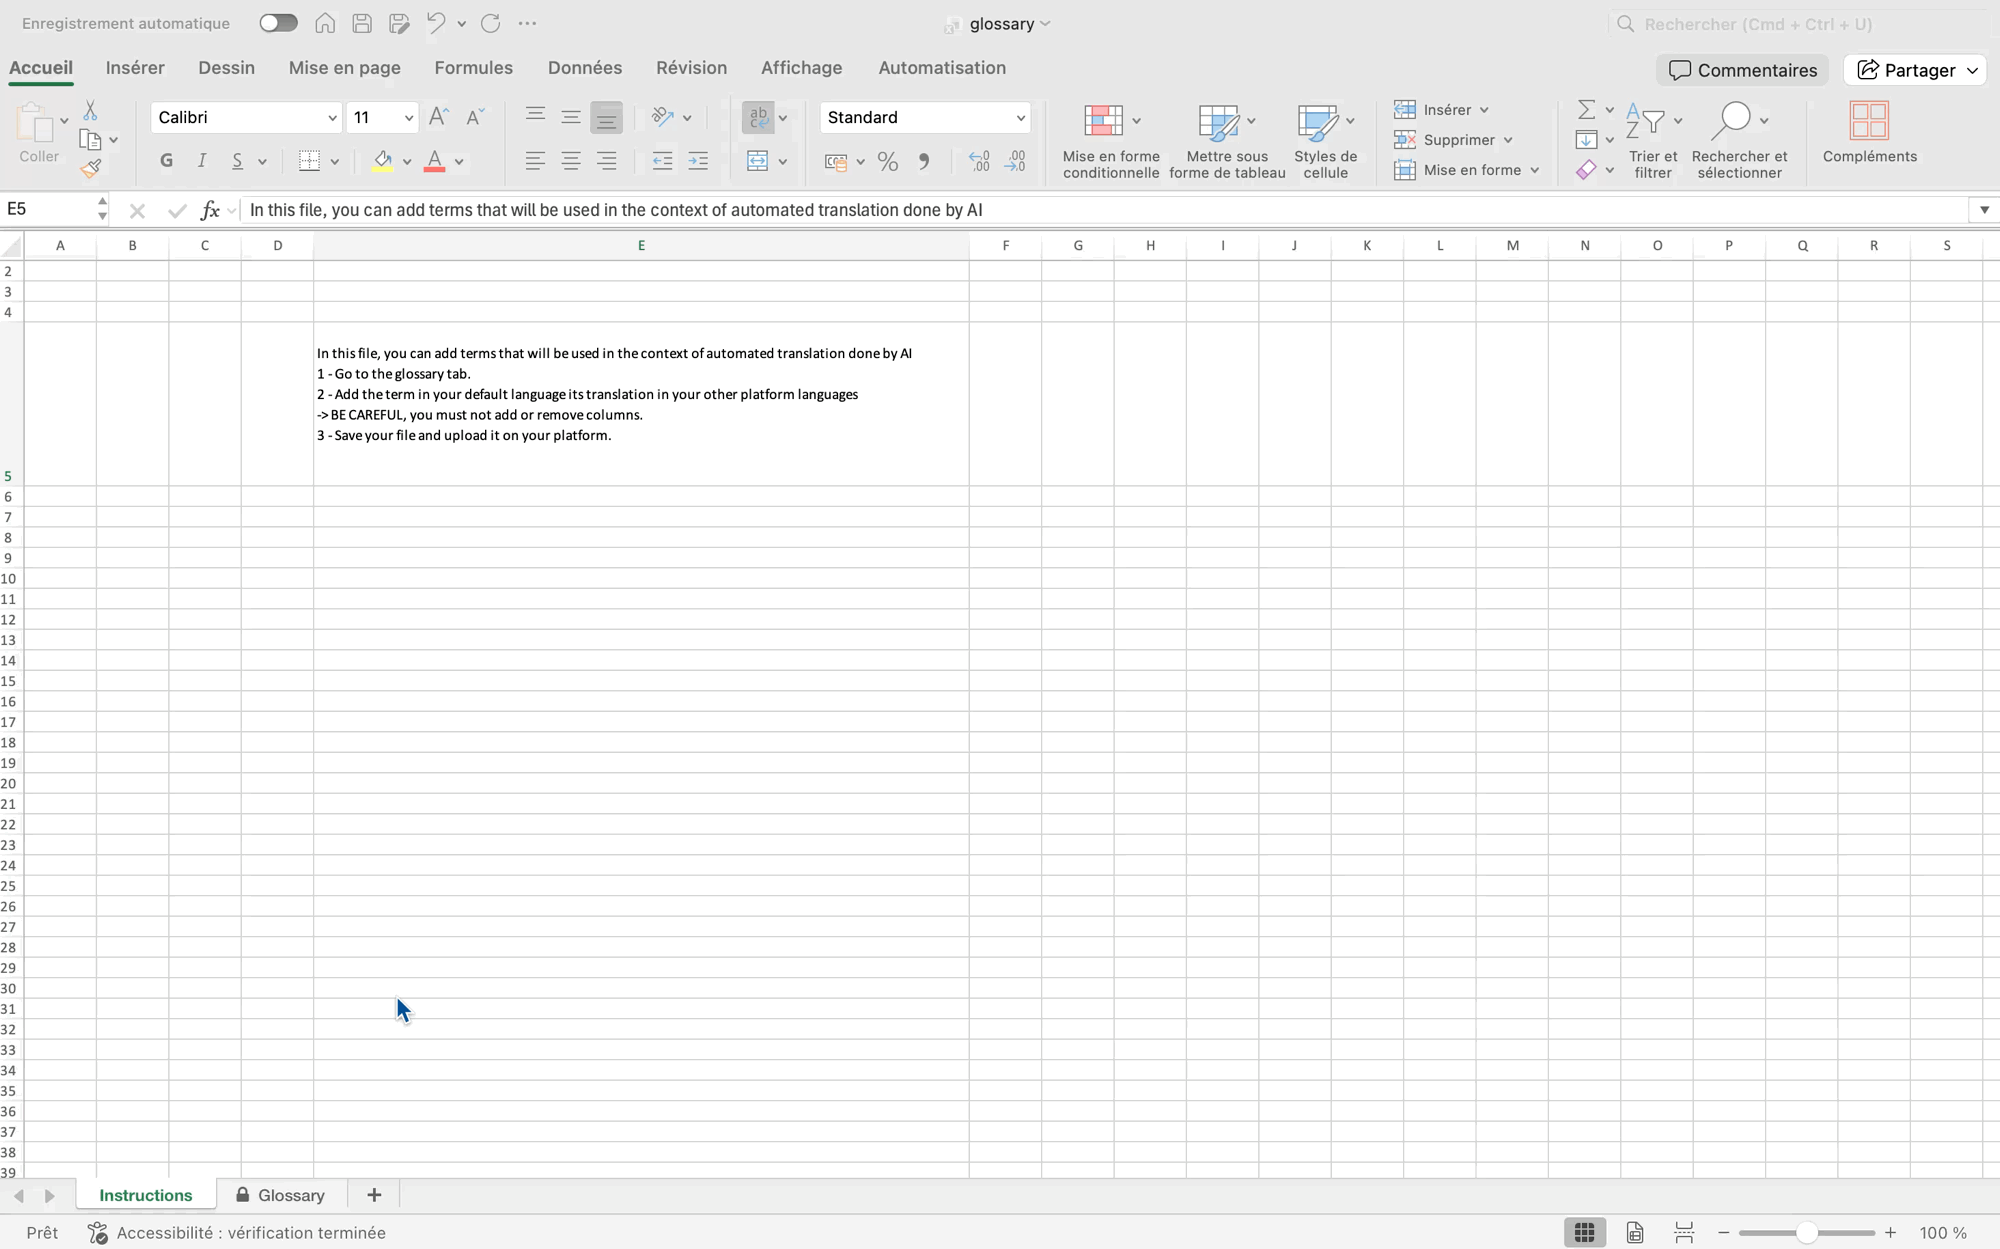Apply percentage number format
The image size is (2000, 1249).
887,161
